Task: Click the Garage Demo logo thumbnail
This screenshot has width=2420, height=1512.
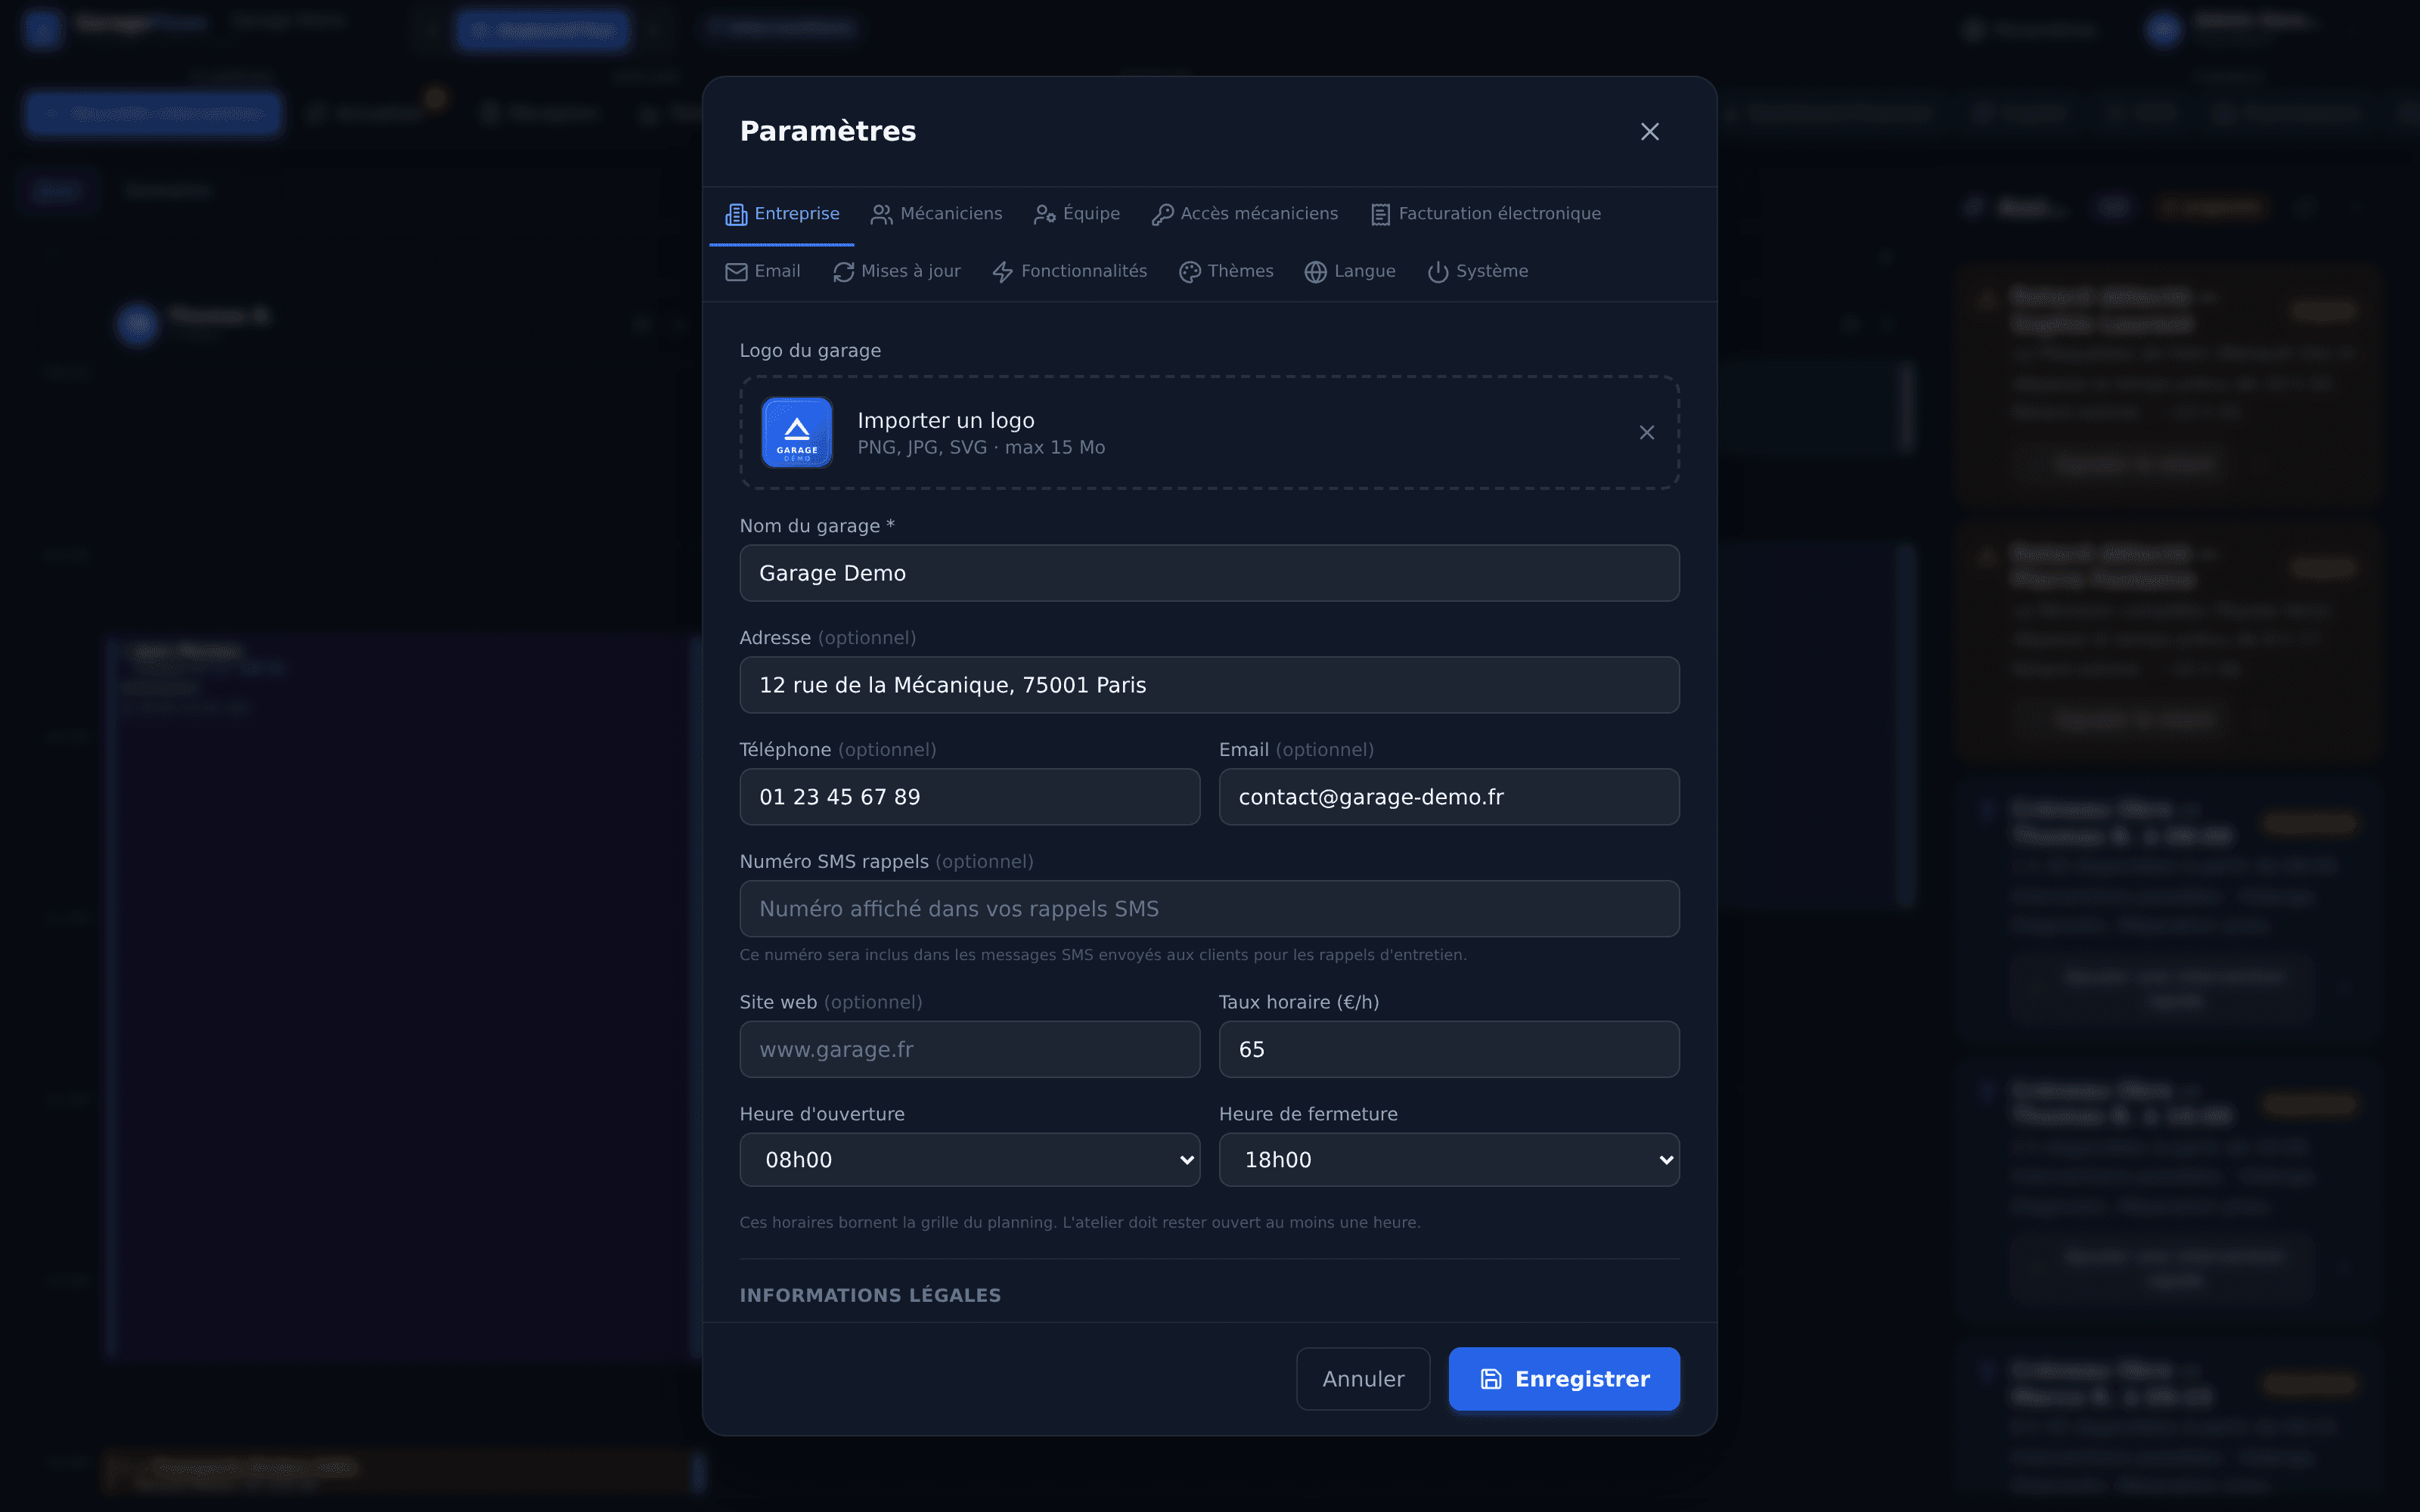Action: coord(797,433)
